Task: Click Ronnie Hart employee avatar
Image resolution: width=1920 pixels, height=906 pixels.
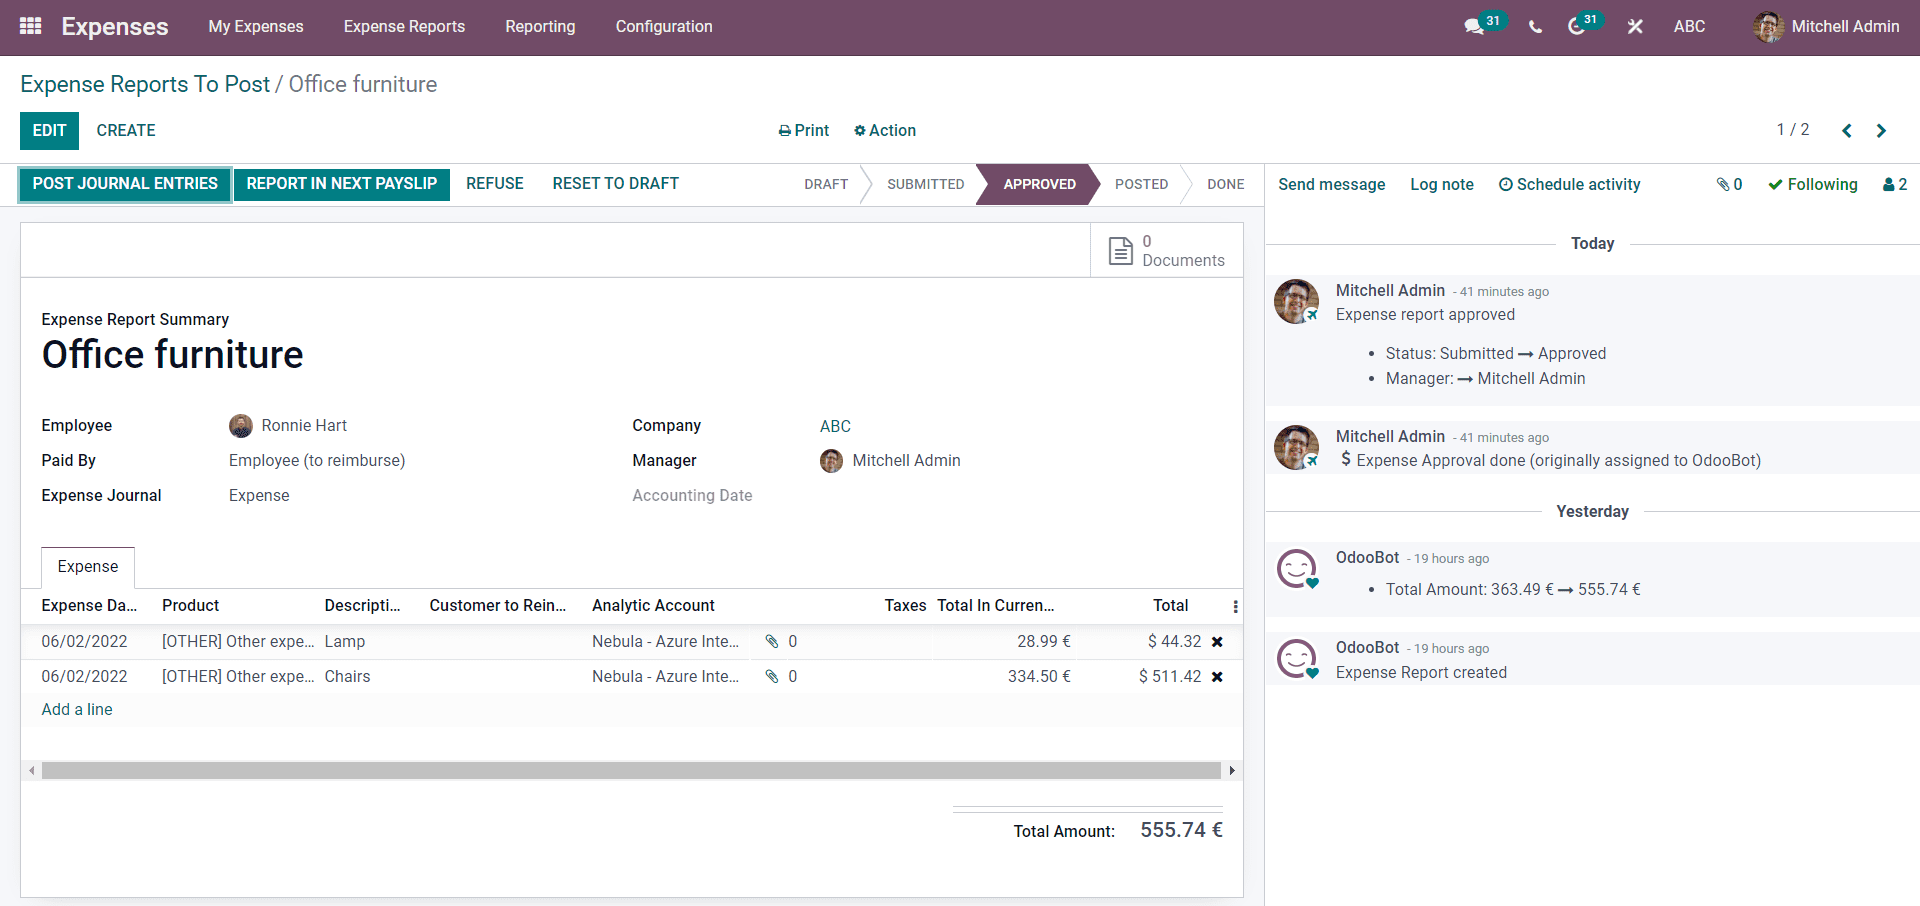Action: coord(241,426)
